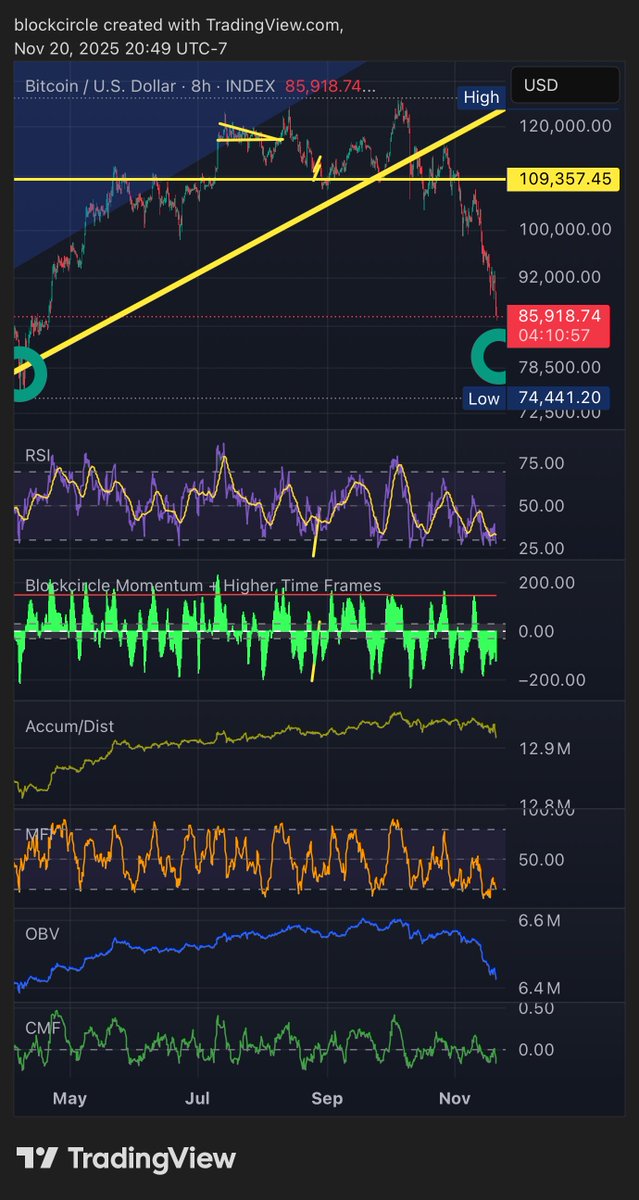Image resolution: width=639 pixels, height=1200 pixels.
Task: Click the 78,500.00 price axis value
Action: [x=560, y=368]
